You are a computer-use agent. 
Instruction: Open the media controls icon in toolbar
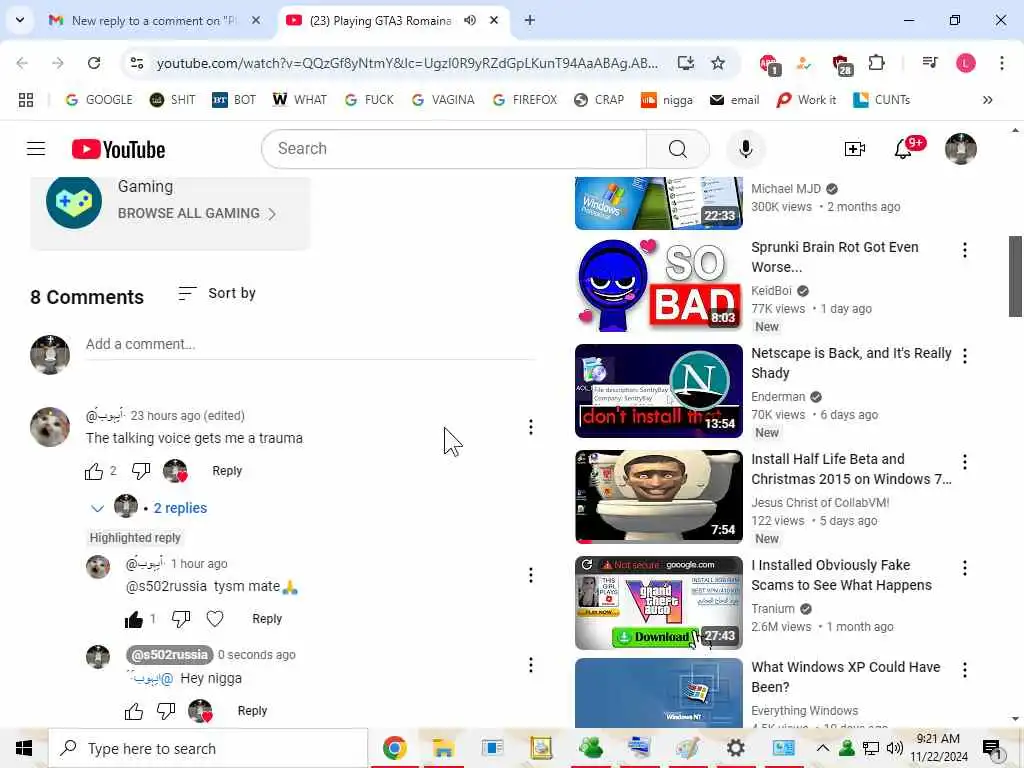point(930,63)
